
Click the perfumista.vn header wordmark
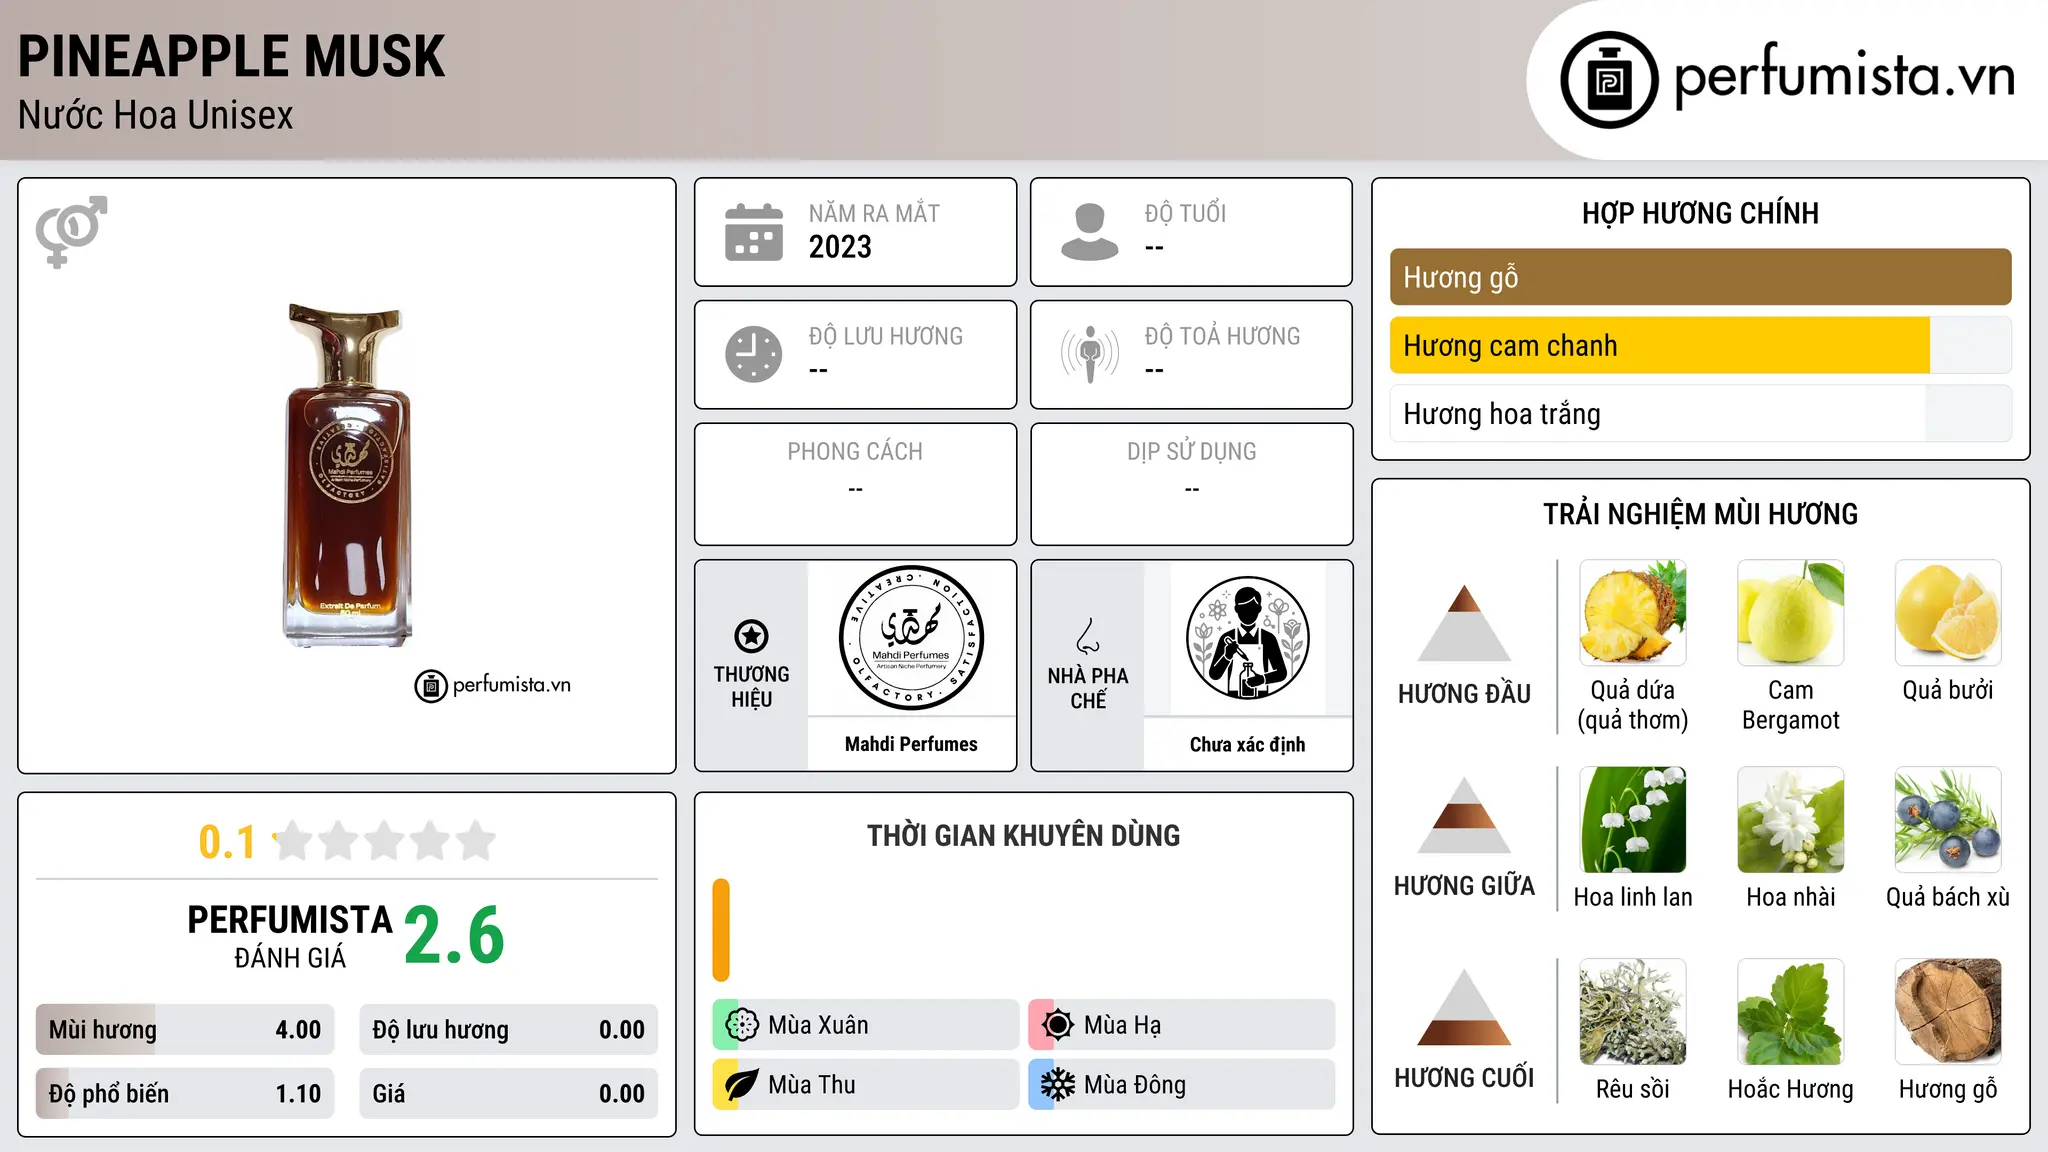1844,75
